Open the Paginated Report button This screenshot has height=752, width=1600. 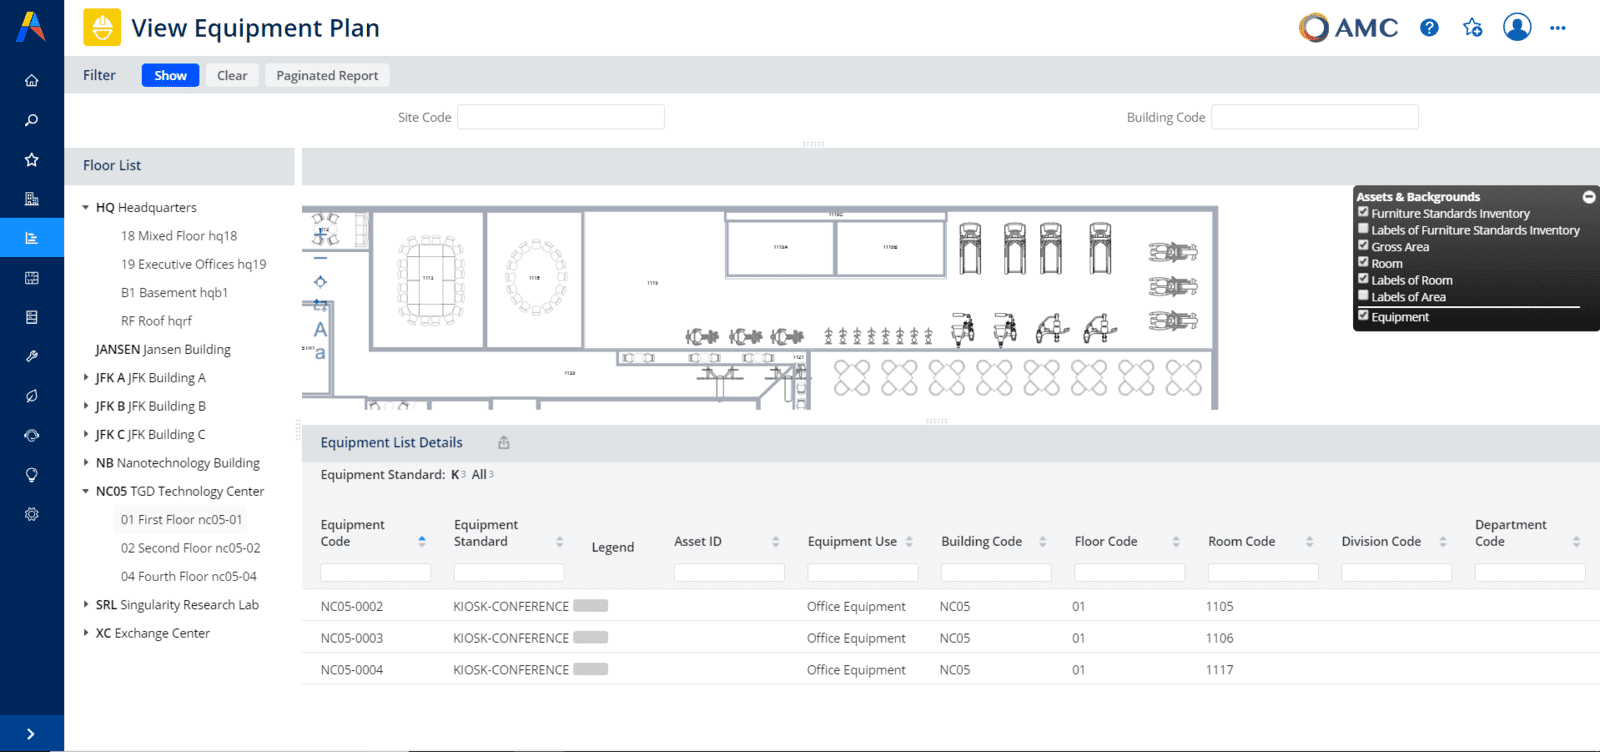click(x=327, y=75)
